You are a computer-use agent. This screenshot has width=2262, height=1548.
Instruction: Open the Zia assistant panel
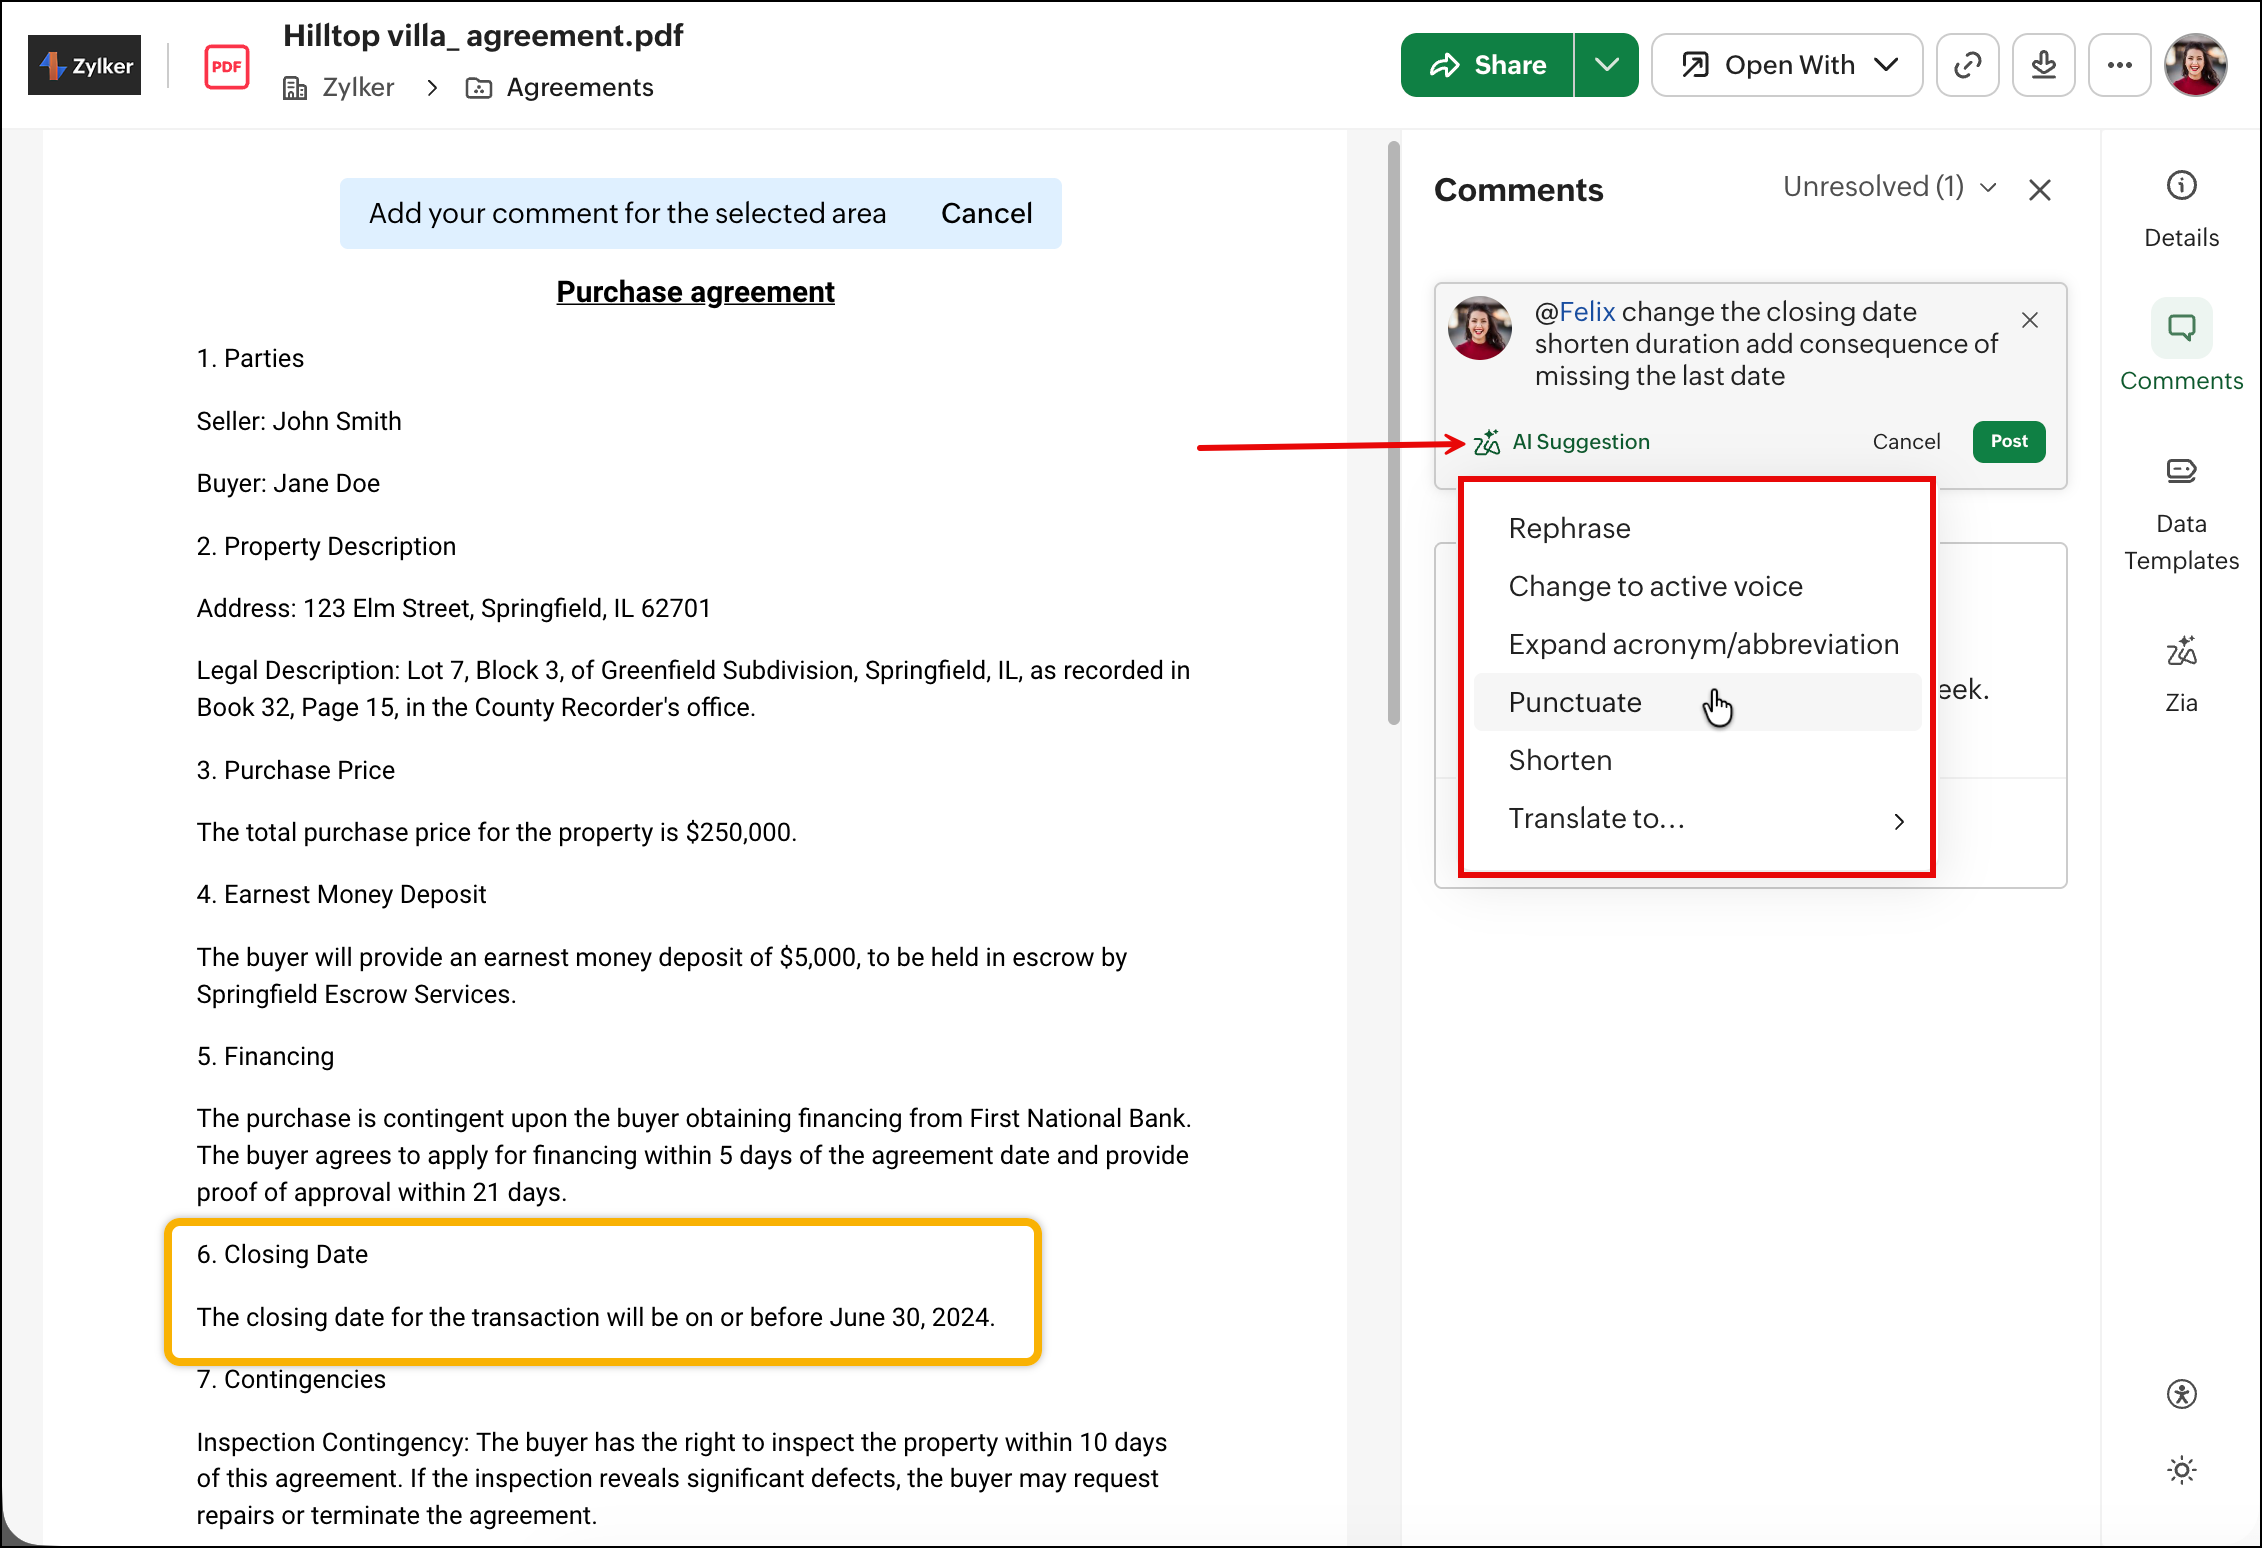pyautogui.click(x=2181, y=672)
